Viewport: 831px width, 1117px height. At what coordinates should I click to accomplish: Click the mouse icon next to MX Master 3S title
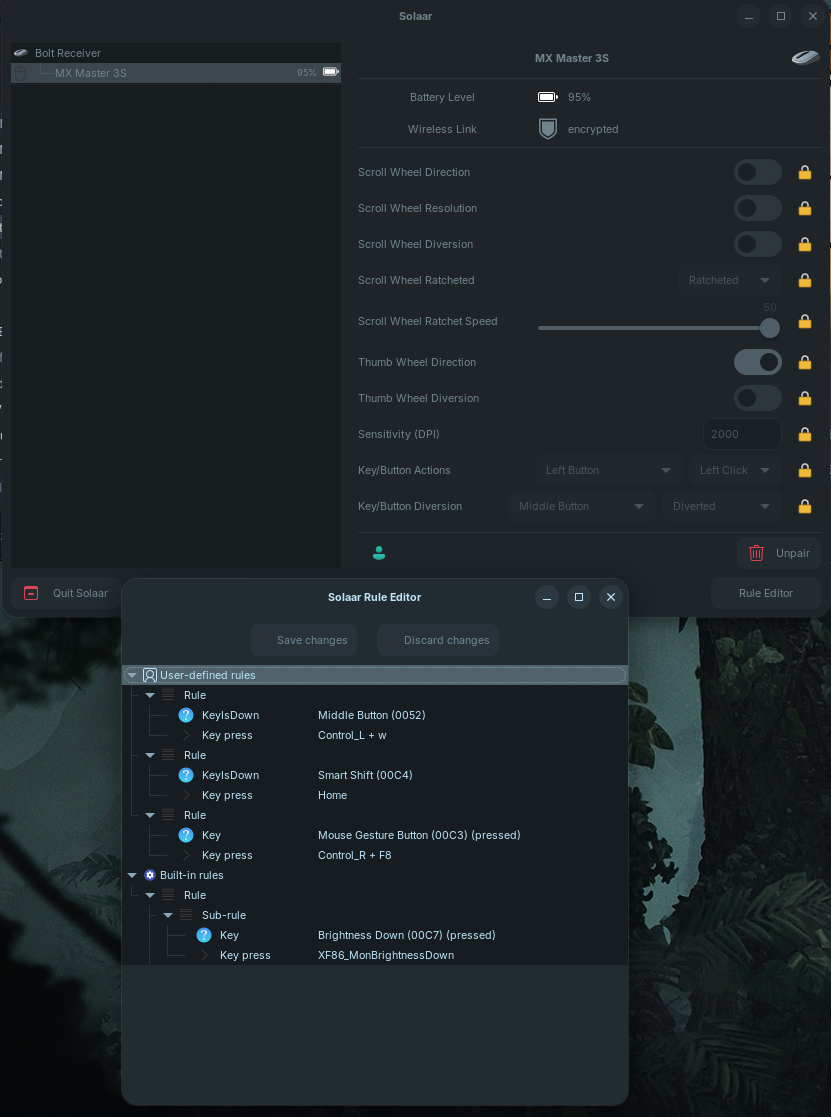[805, 58]
